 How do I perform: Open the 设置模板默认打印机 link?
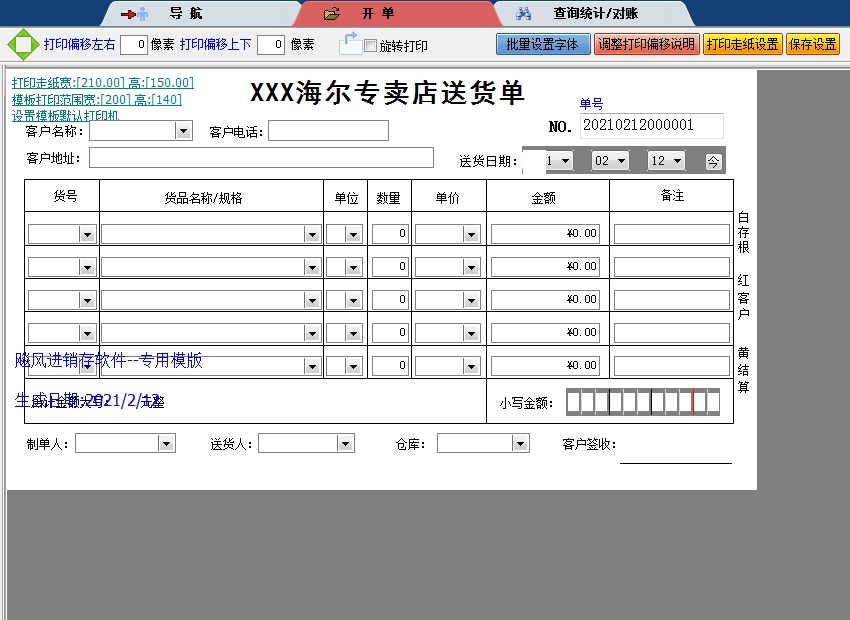tap(65, 115)
